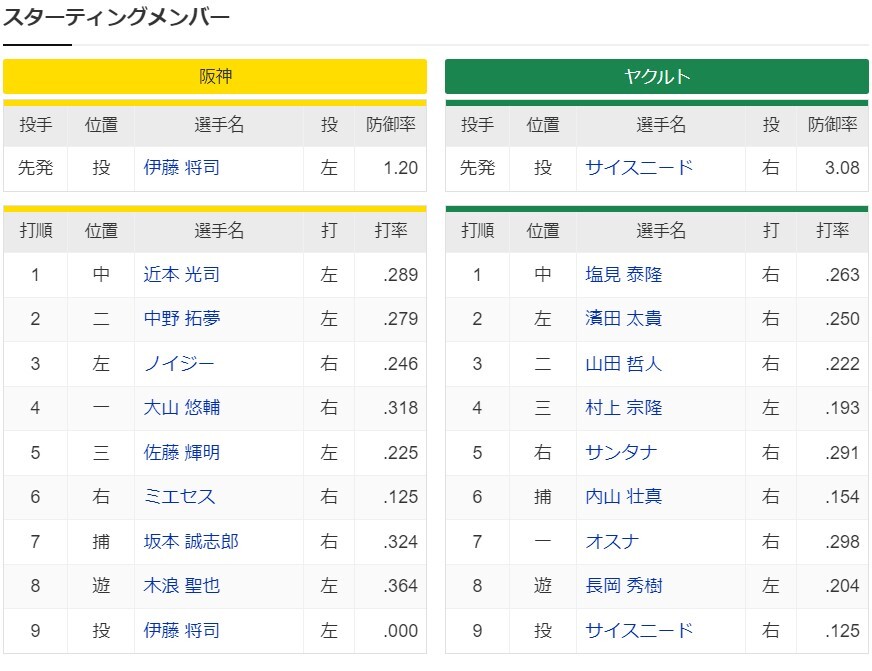Click 木浪 聖也 shortstop link
872x671 pixels.
(181, 585)
